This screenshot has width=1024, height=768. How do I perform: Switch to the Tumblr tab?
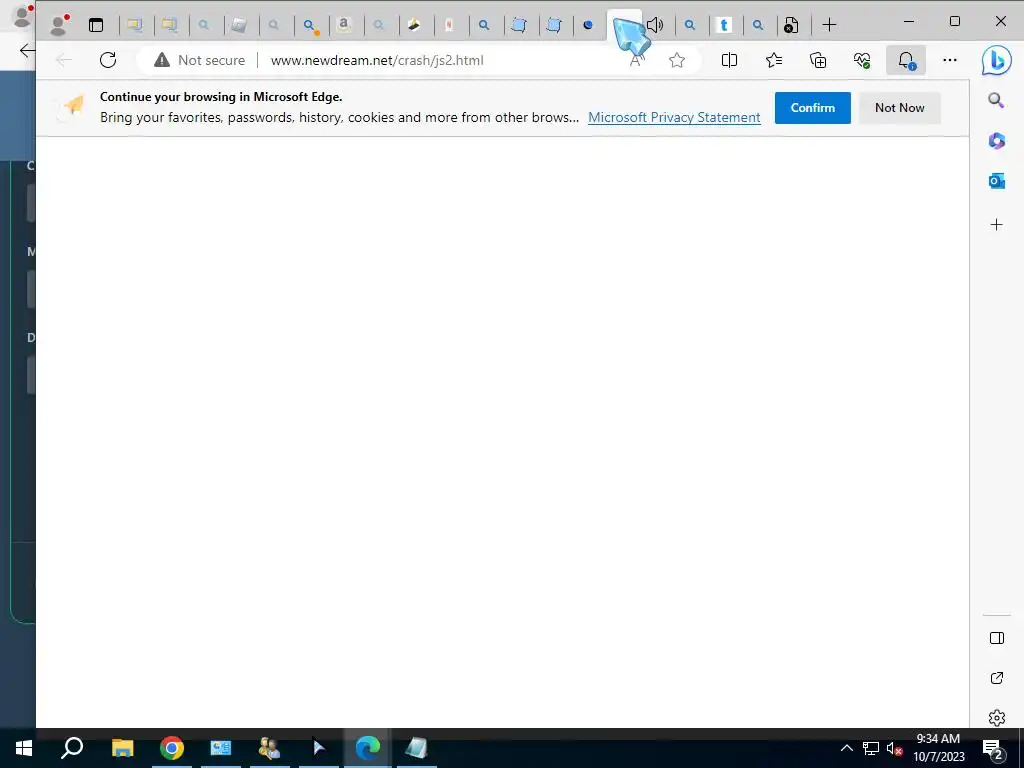[724, 25]
